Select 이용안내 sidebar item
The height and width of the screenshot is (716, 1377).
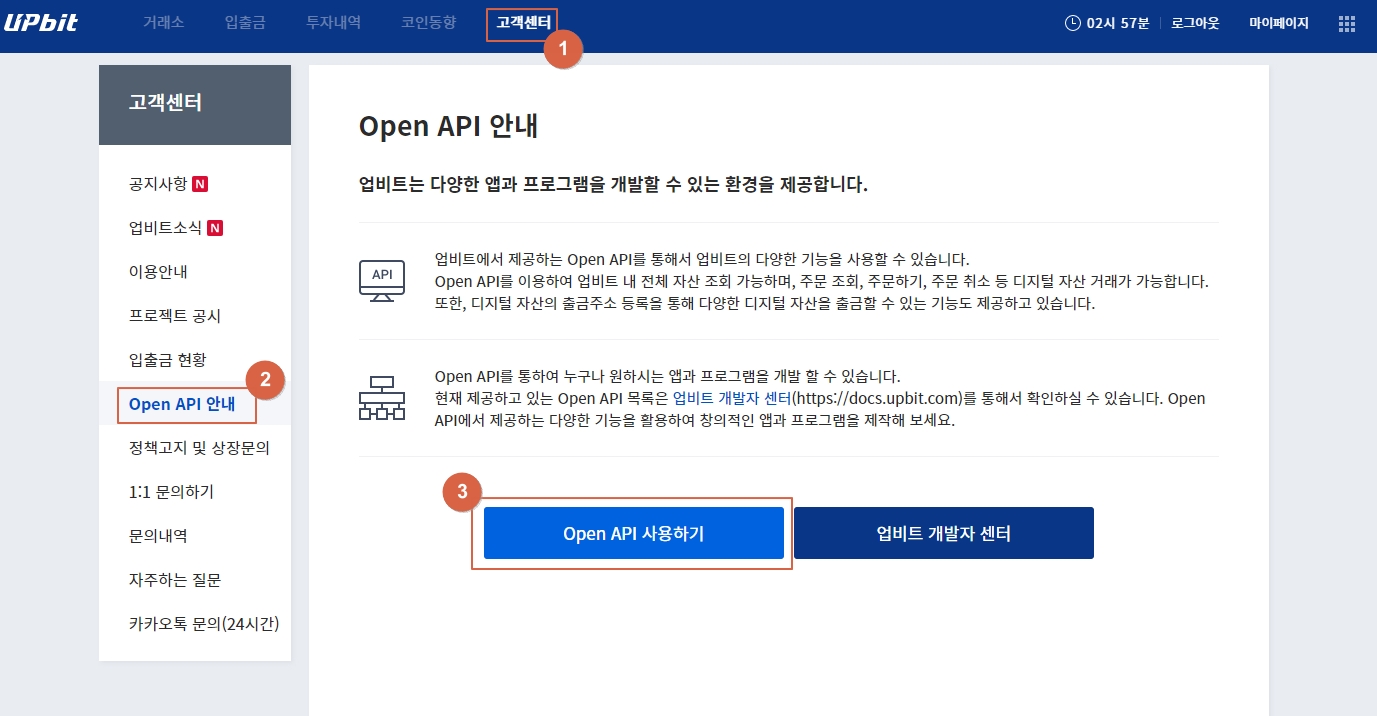158,272
